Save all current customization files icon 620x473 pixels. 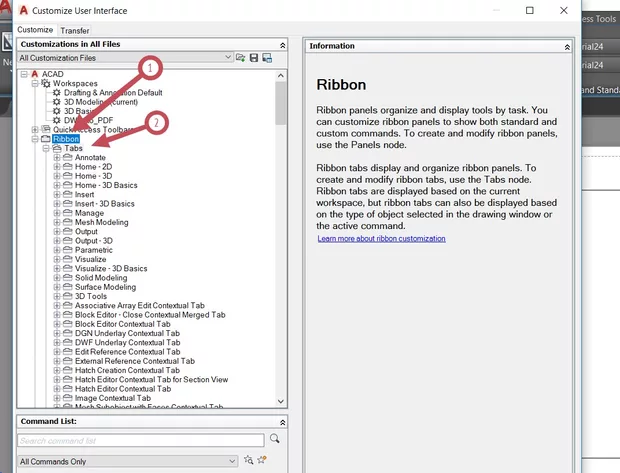coord(254,58)
